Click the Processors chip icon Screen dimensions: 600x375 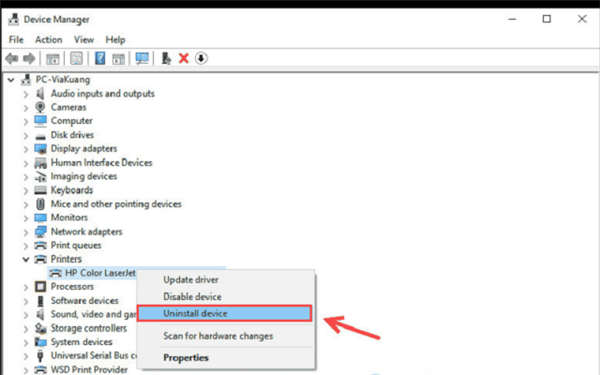(40, 287)
